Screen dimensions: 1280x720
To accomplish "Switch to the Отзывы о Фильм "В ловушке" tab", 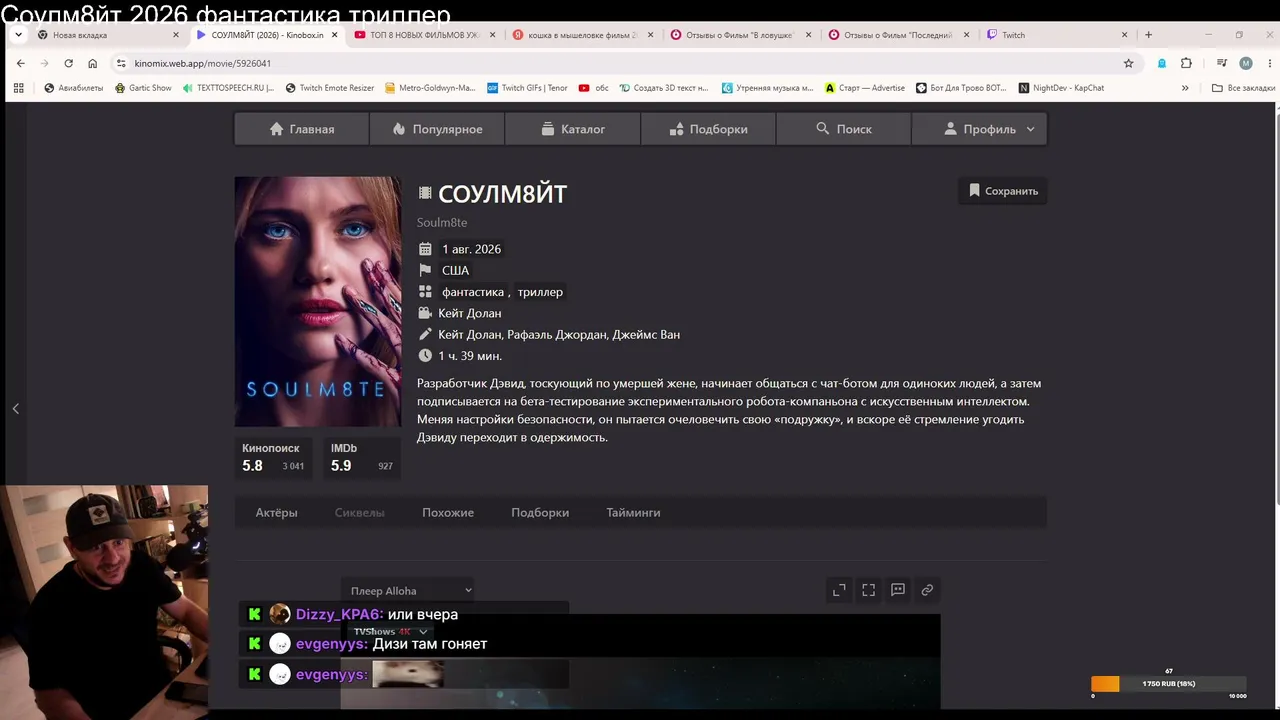I will coord(742,35).
